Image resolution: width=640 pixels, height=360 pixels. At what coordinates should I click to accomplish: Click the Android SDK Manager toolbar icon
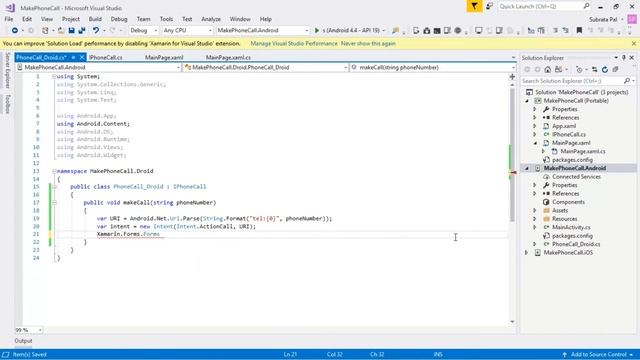click(x=427, y=31)
